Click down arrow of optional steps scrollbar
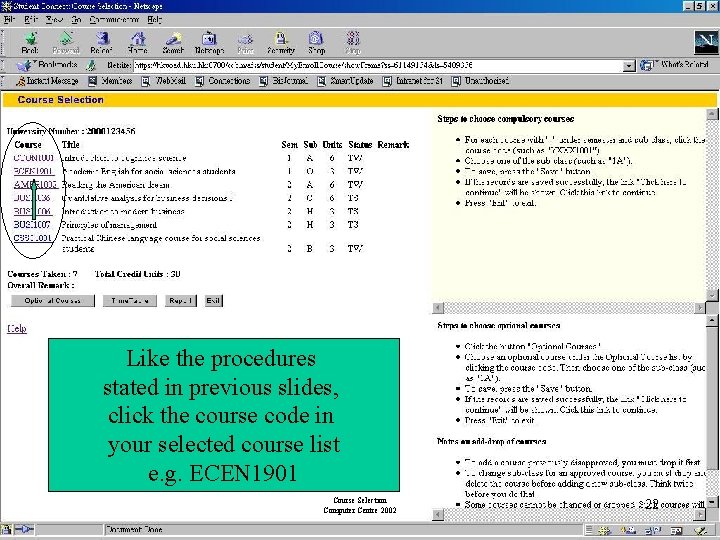 [x=711, y=501]
